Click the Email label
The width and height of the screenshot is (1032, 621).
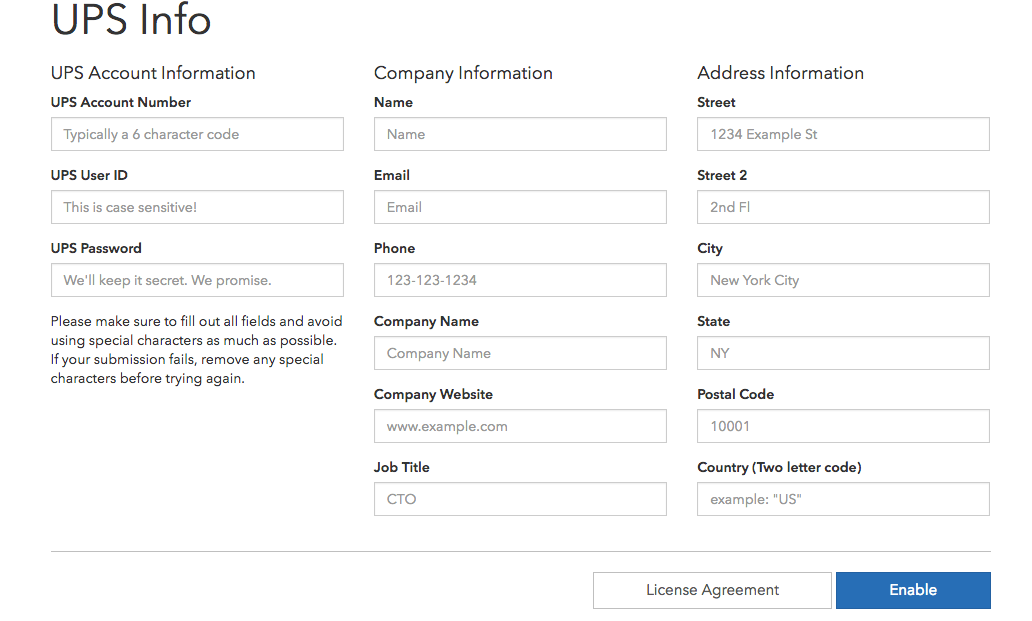(x=392, y=176)
